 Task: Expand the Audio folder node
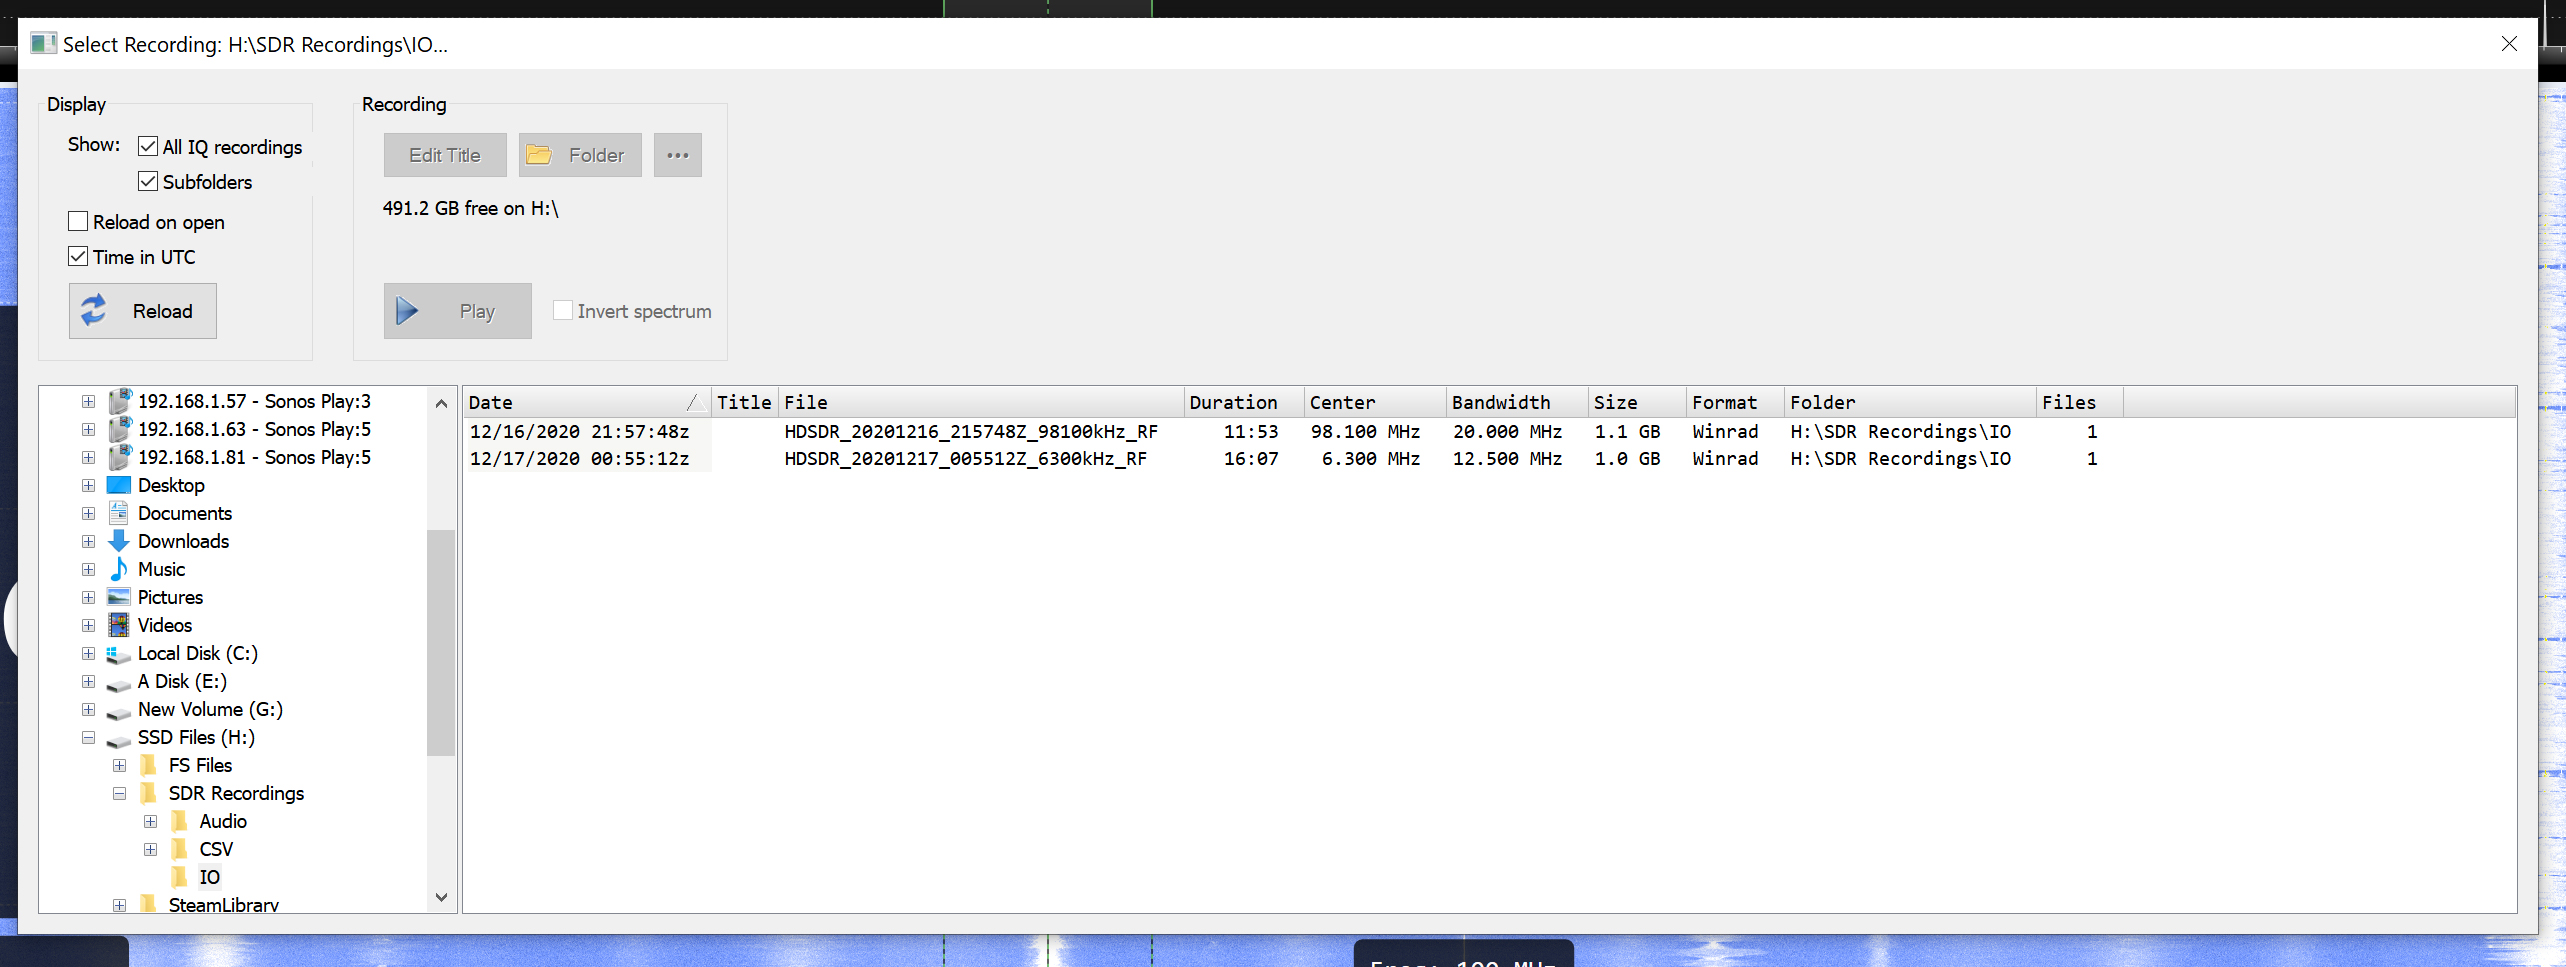tap(150, 821)
